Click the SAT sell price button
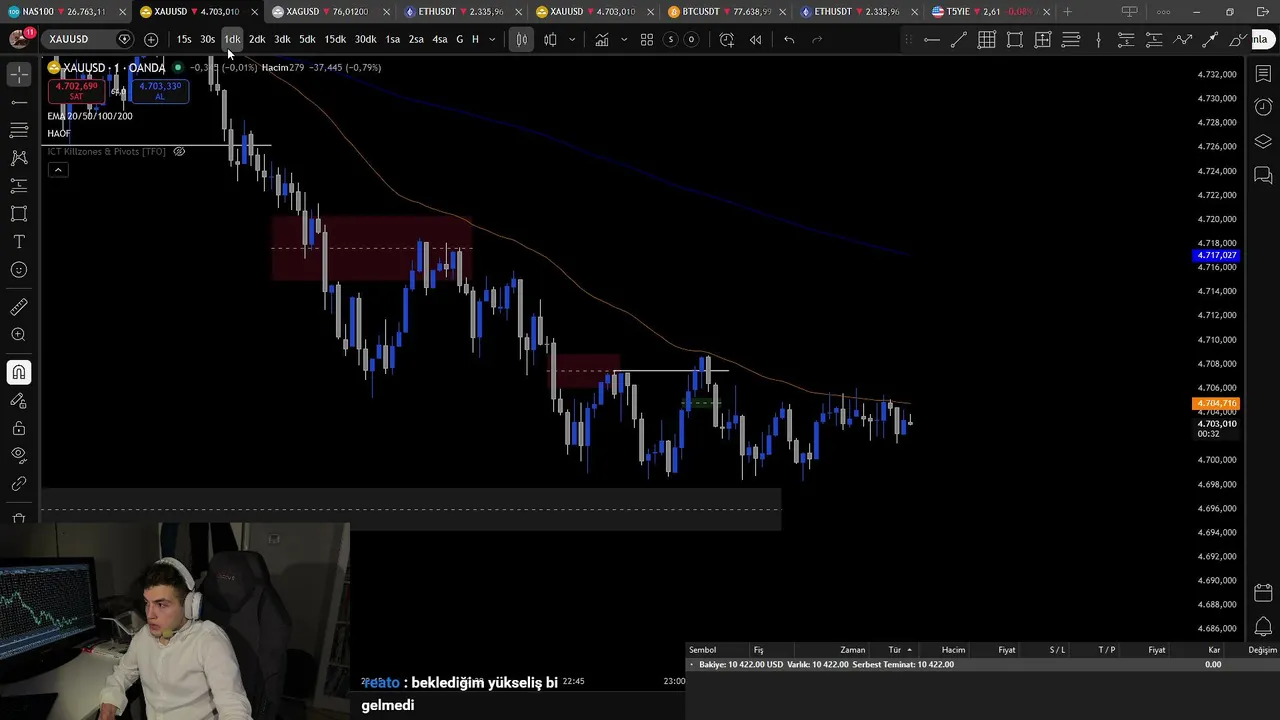The image size is (1280, 720). tap(76, 91)
